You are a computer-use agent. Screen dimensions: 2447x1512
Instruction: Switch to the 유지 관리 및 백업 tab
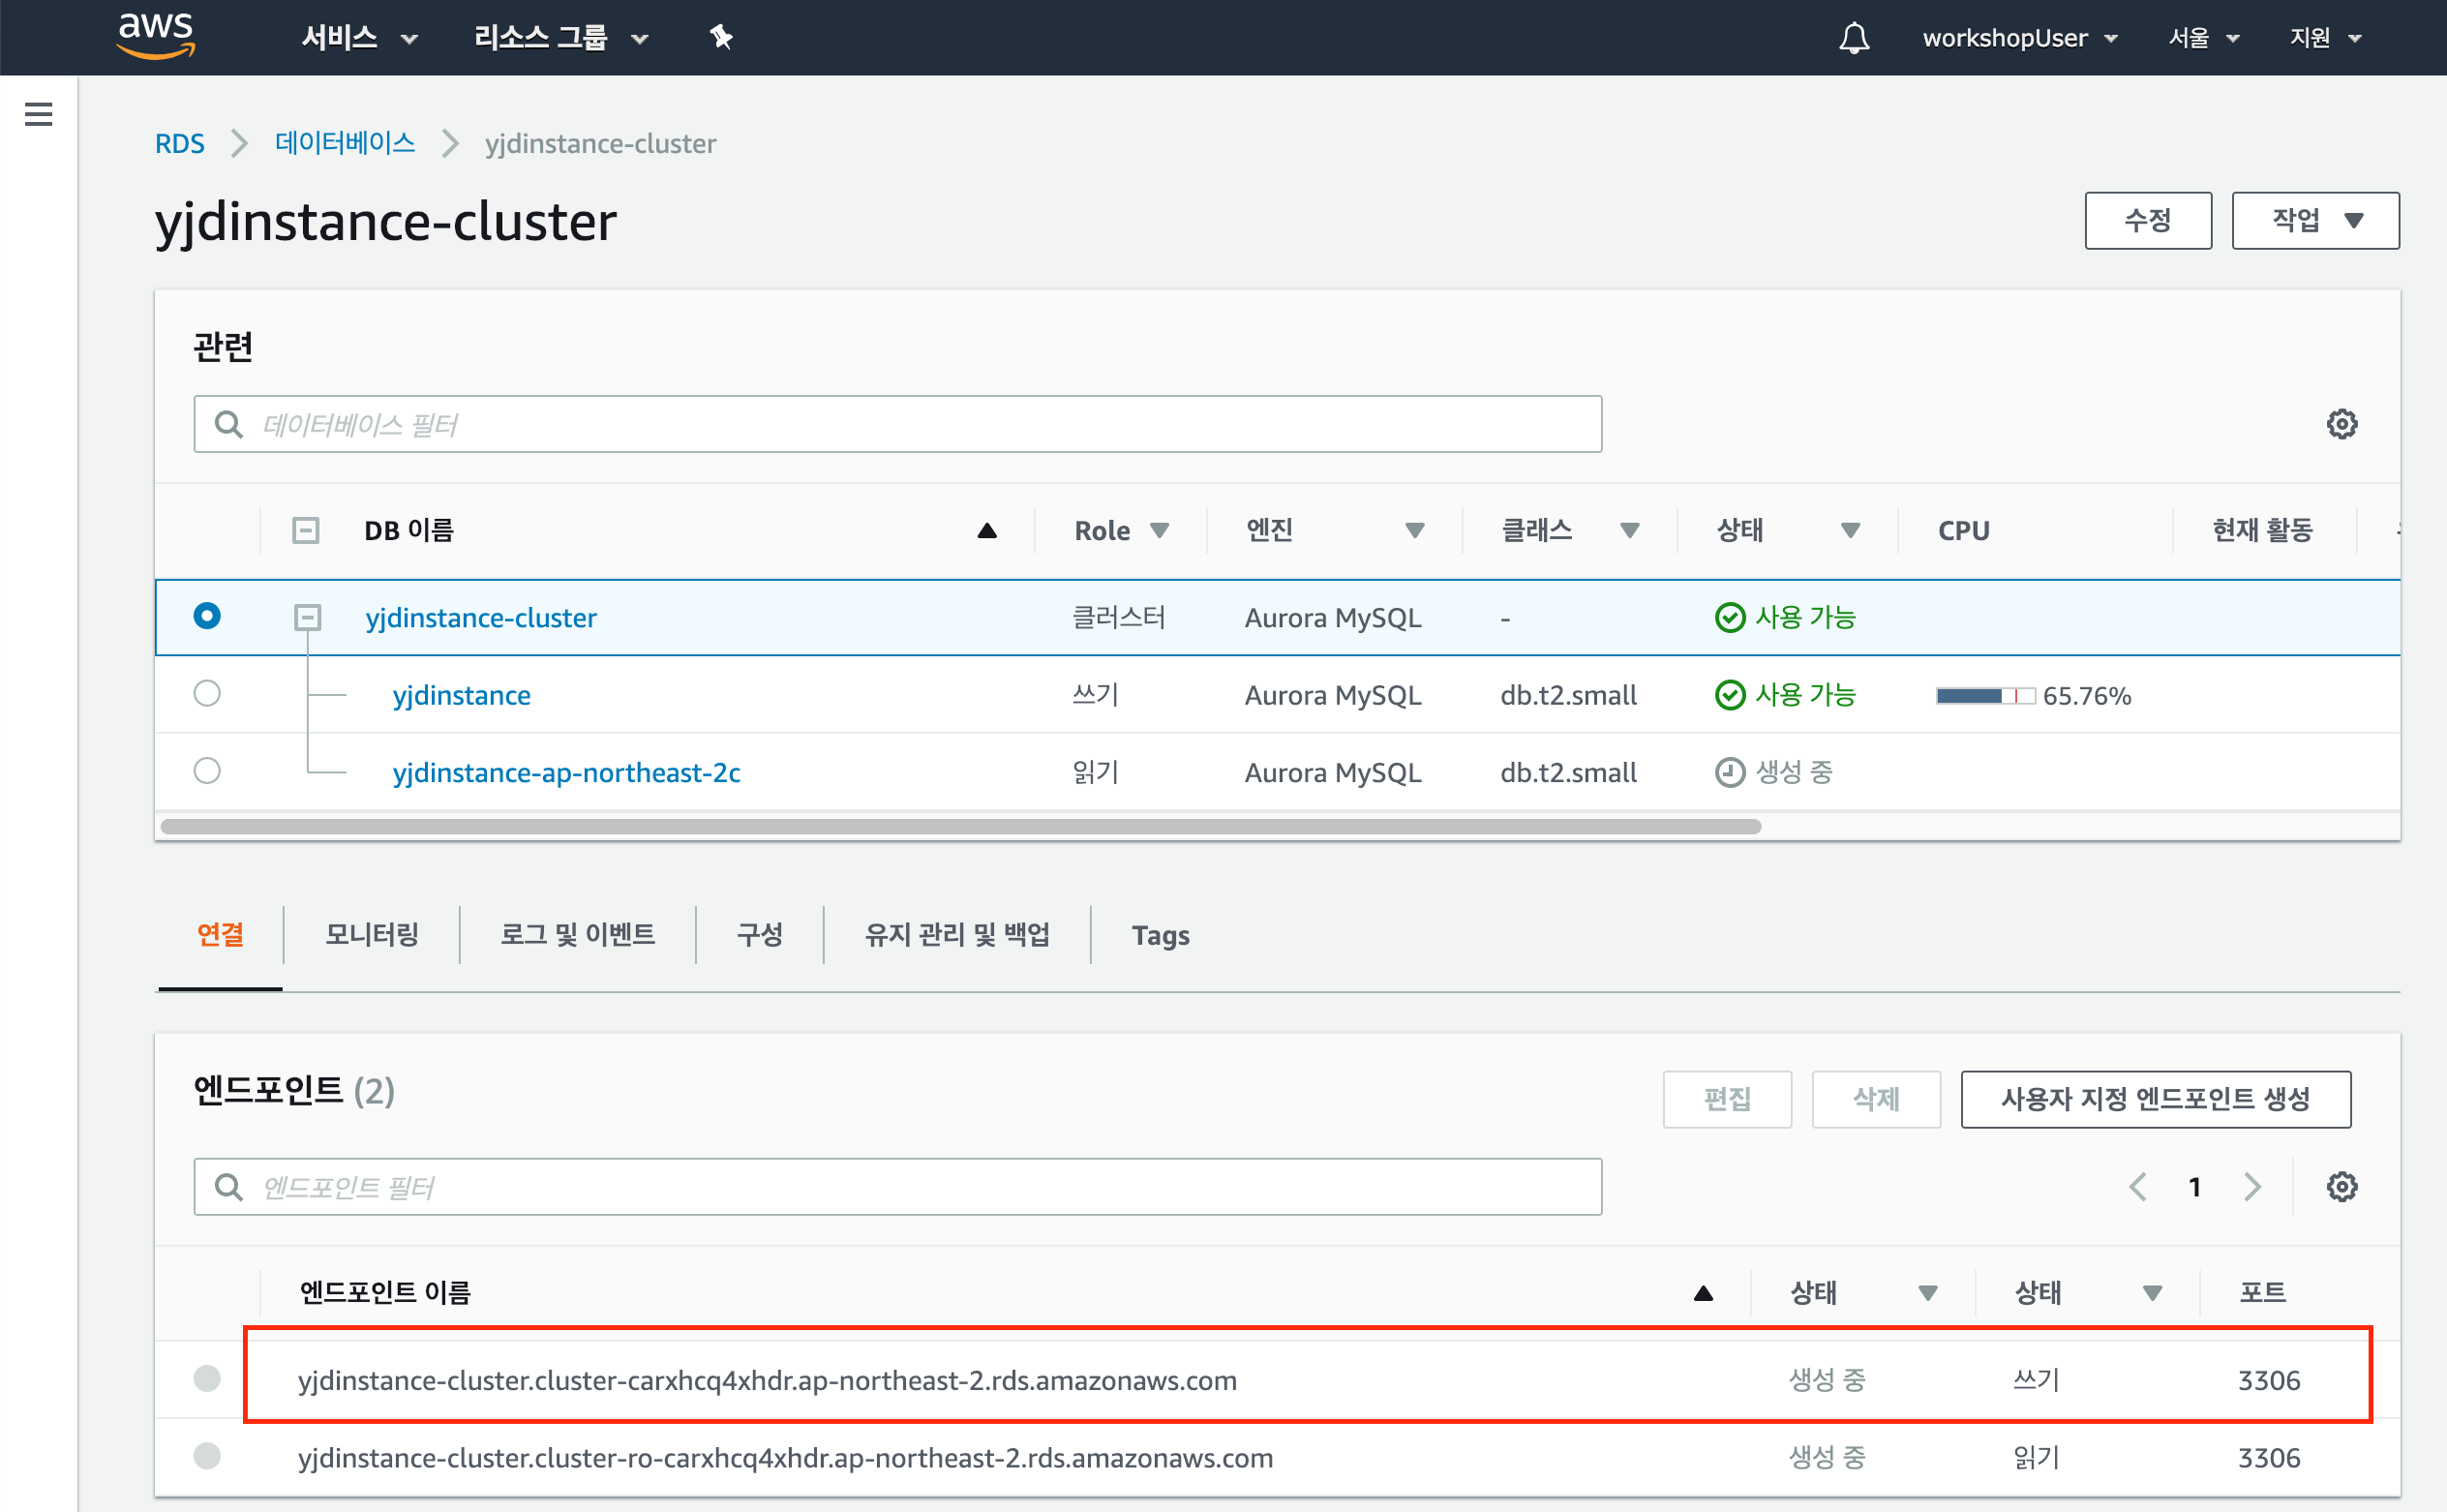957,935
